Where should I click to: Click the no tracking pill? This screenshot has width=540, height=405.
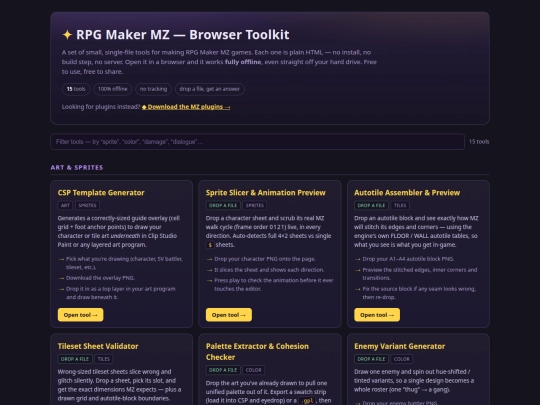pyautogui.click(x=153, y=89)
